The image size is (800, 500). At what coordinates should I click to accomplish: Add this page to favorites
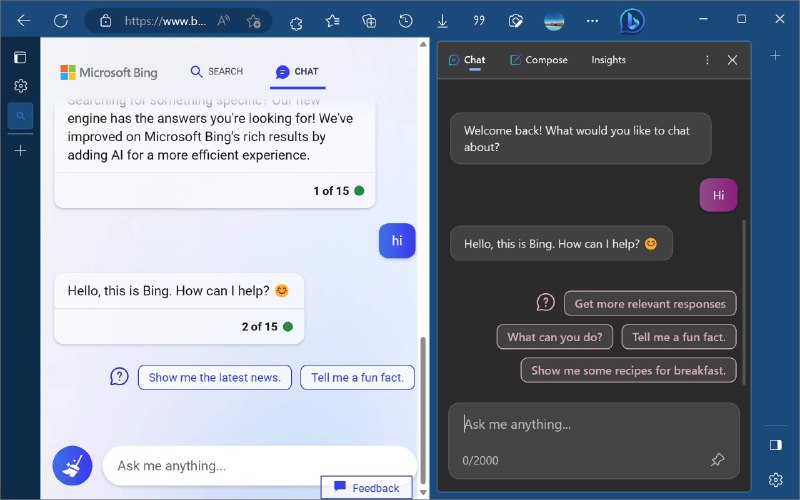coord(254,21)
